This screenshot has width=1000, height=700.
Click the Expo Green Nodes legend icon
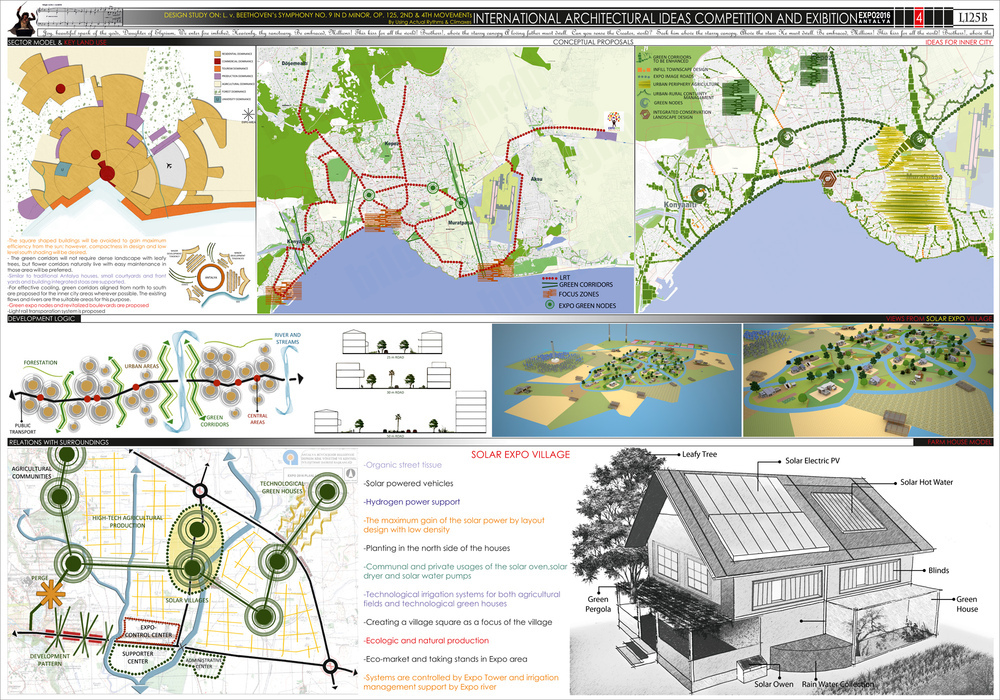point(548,305)
